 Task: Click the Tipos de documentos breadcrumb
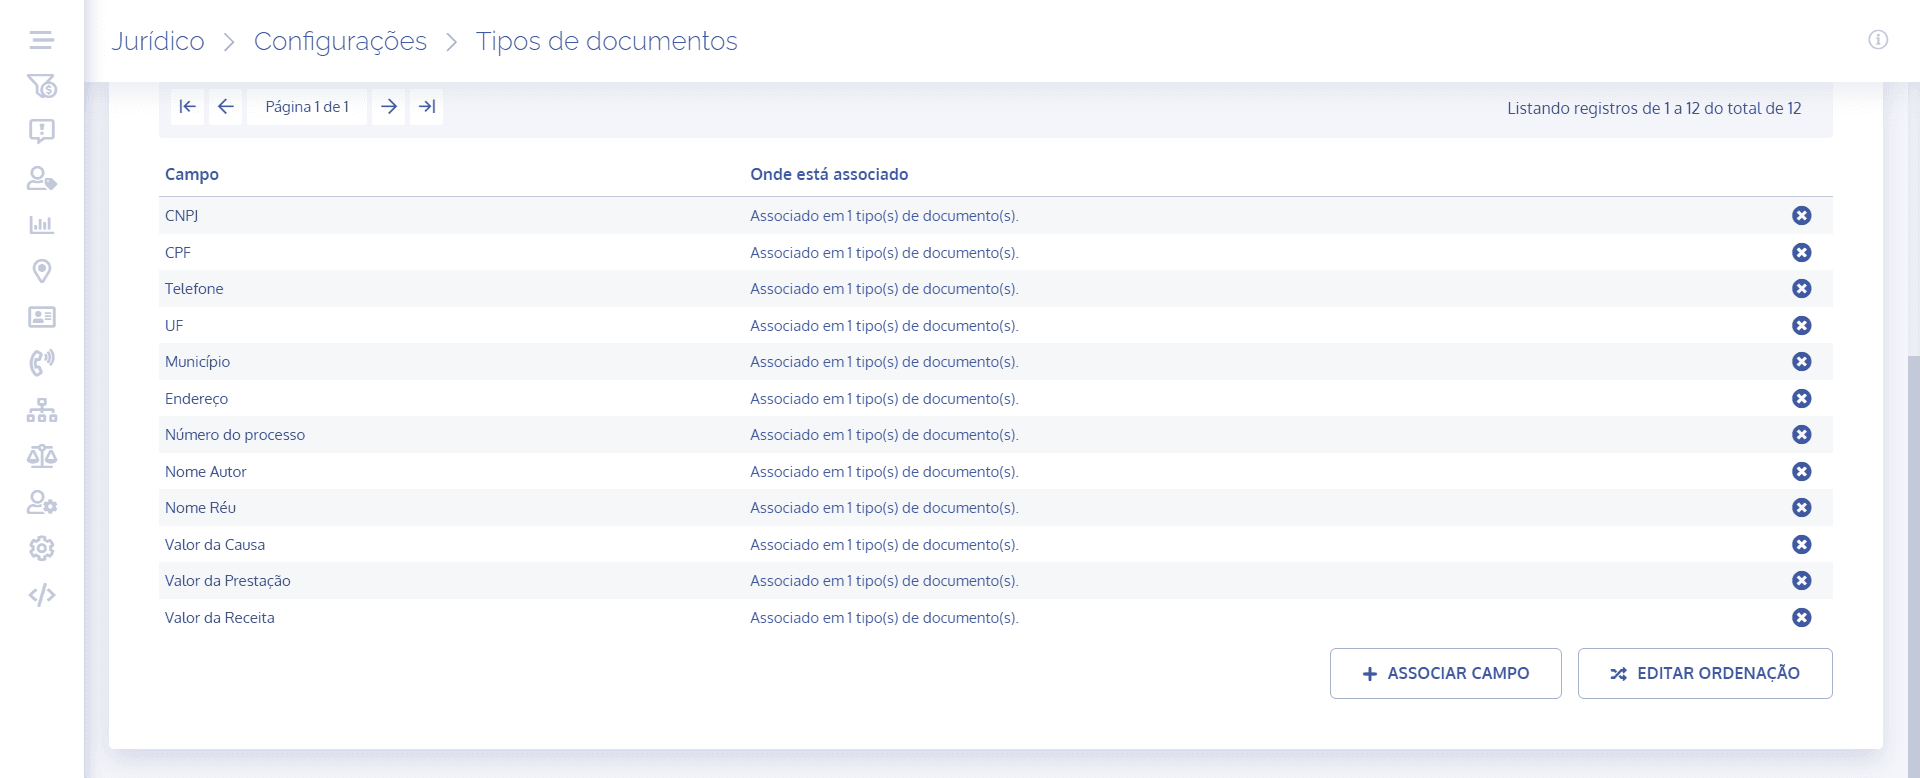607,41
